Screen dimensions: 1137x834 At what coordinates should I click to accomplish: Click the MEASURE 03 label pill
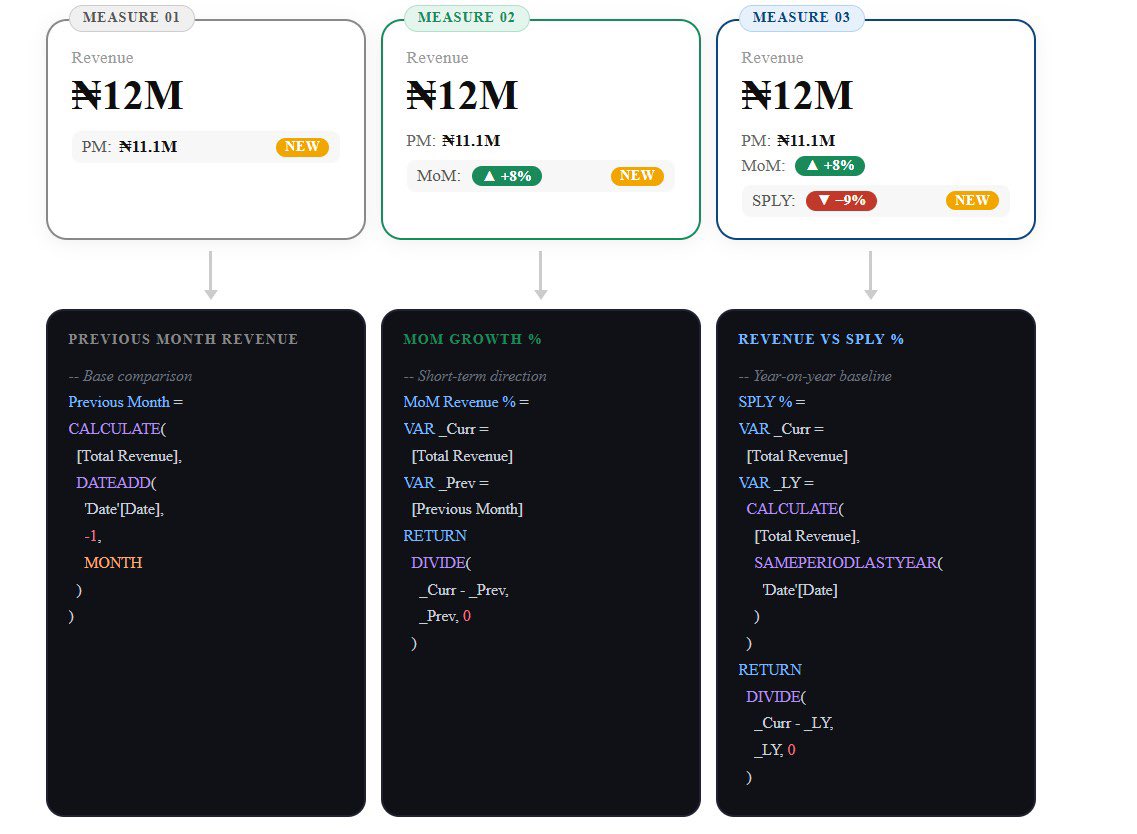tap(801, 17)
